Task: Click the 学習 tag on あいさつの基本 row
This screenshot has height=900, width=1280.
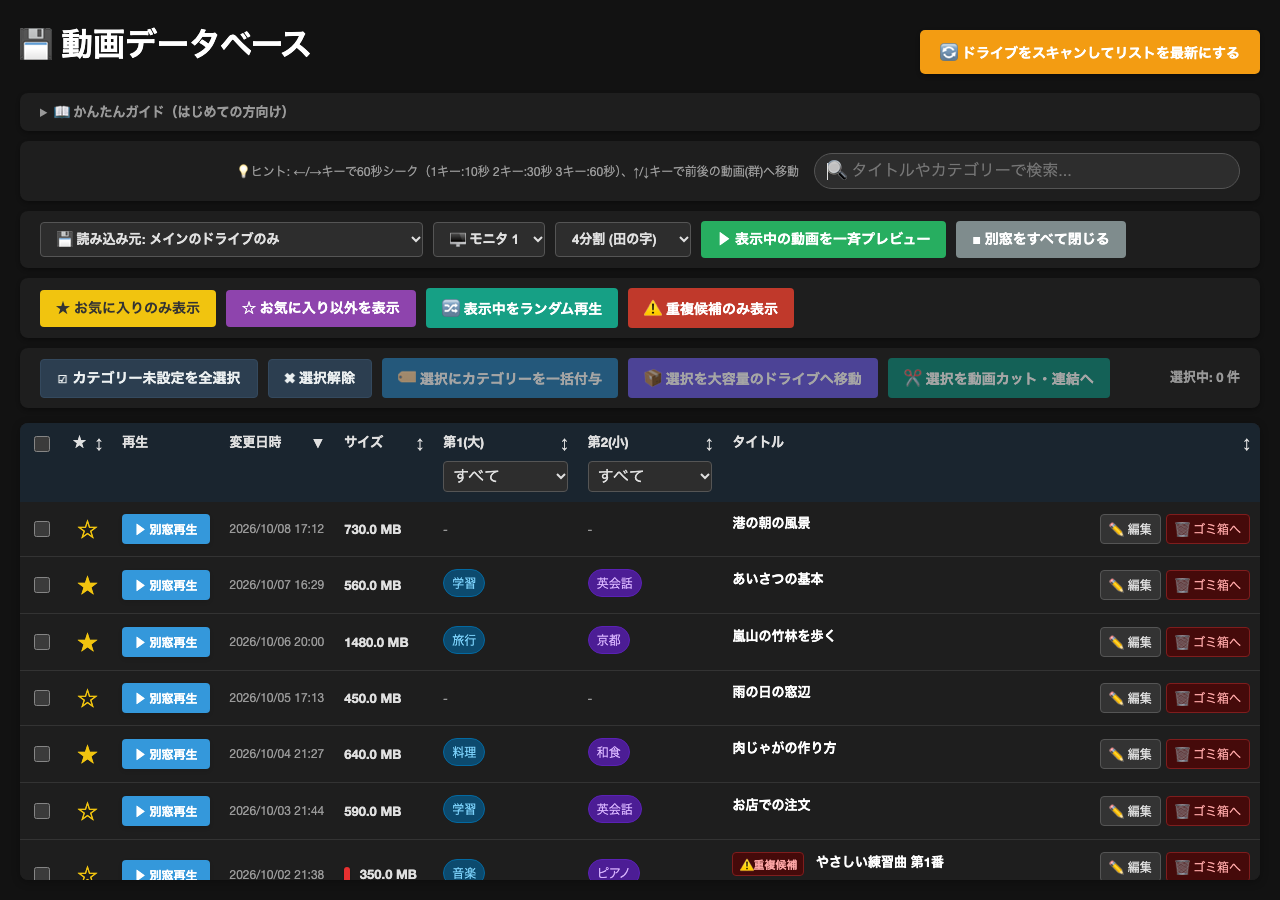Action: coord(464,583)
